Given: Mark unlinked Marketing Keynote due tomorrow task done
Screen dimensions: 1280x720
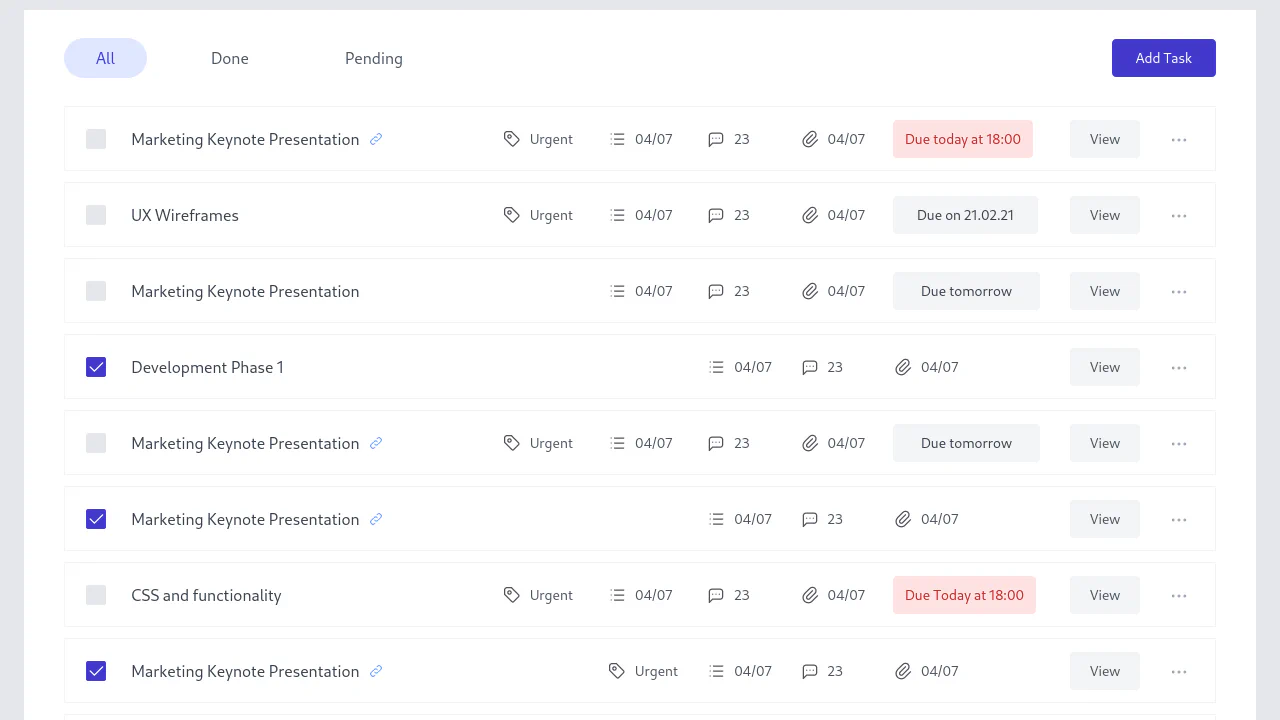Looking at the screenshot, I should tap(96, 291).
